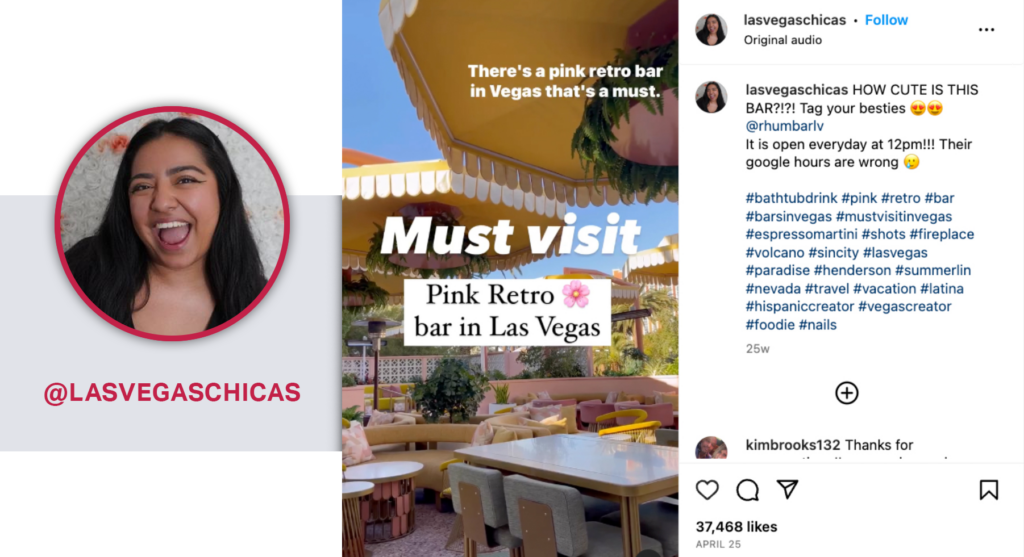Screen dimensions: 1024x557
Task: Click the Must visit reel video
Action: [510, 278]
